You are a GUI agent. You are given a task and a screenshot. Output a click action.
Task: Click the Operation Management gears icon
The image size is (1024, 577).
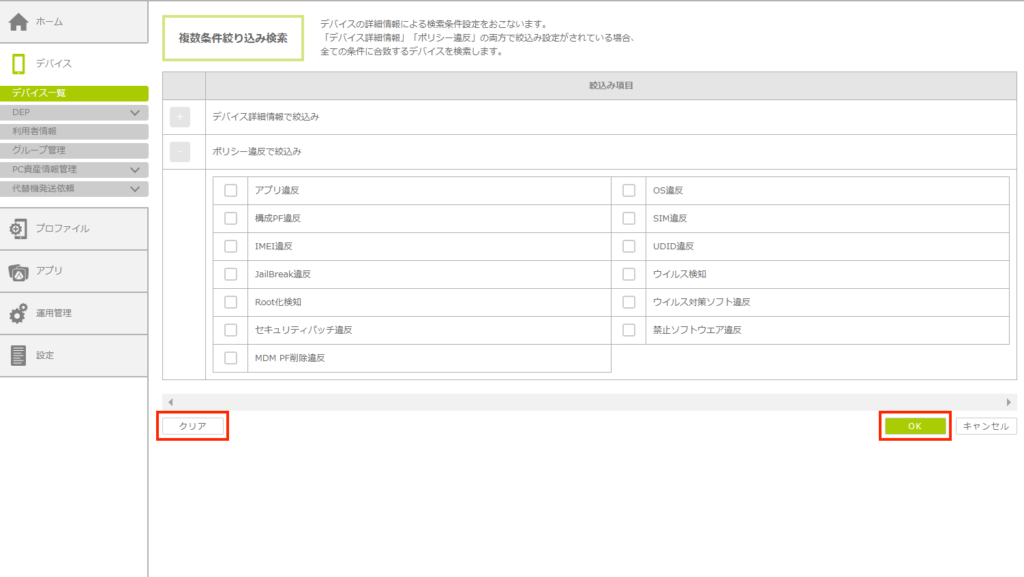pyautogui.click(x=18, y=313)
